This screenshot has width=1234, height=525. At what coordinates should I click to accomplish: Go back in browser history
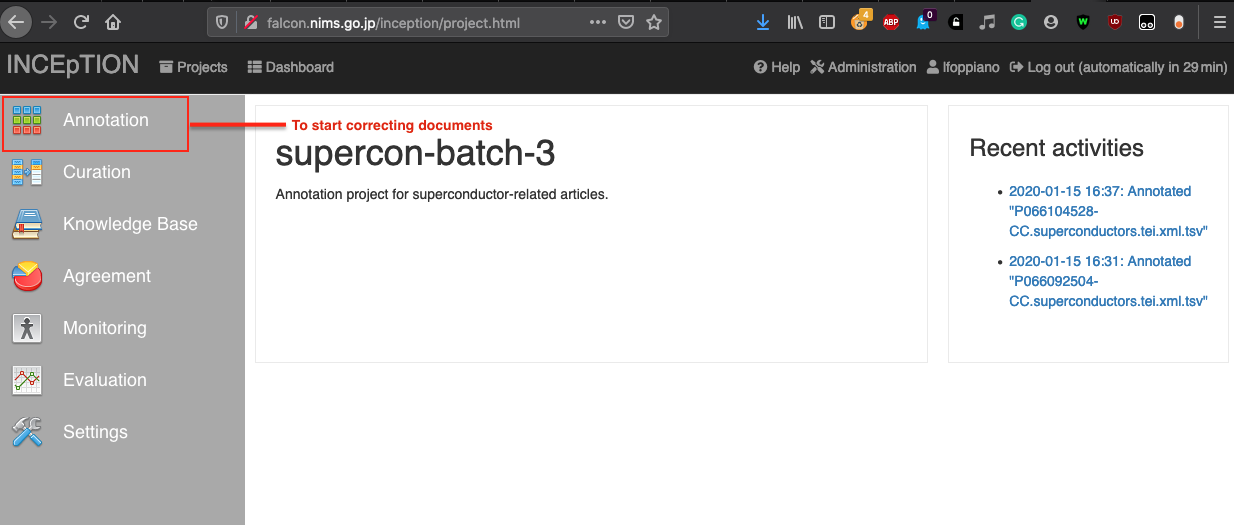click(x=17, y=21)
